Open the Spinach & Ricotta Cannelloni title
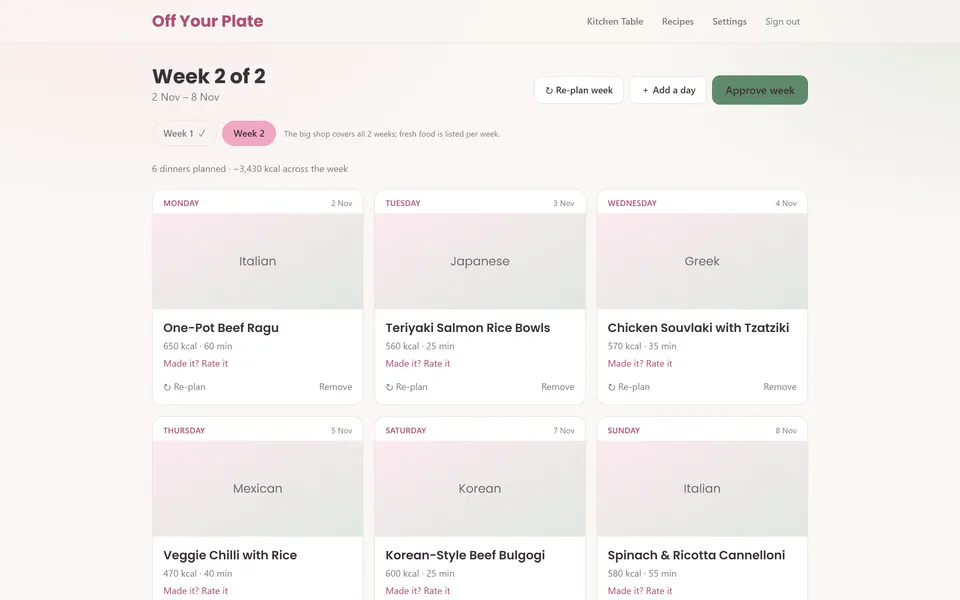The image size is (960, 600). click(x=696, y=555)
